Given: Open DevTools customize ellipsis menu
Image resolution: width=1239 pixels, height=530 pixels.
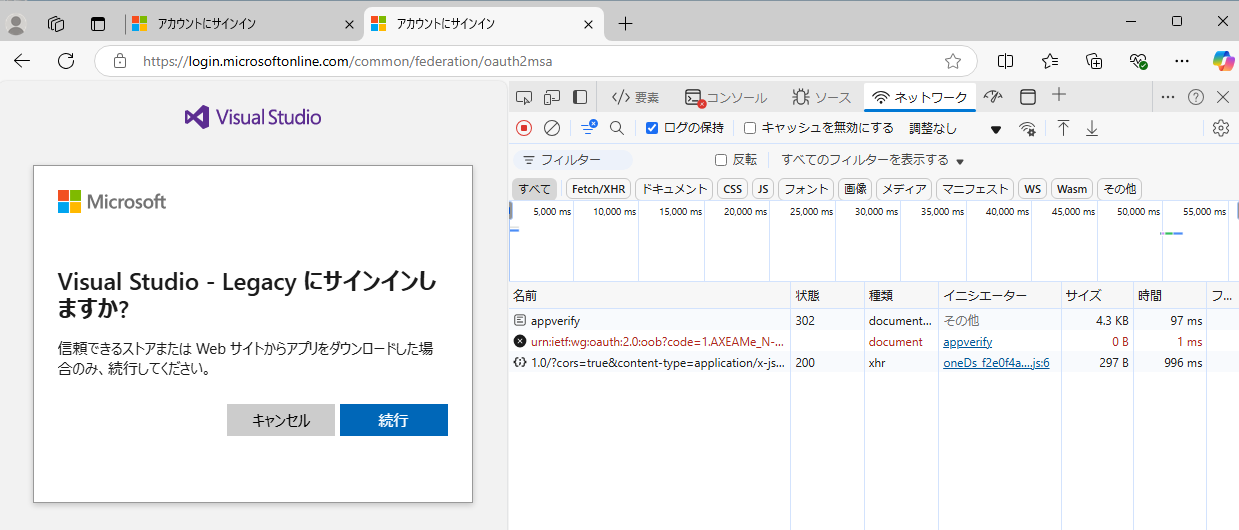Looking at the screenshot, I should 1167,97.
